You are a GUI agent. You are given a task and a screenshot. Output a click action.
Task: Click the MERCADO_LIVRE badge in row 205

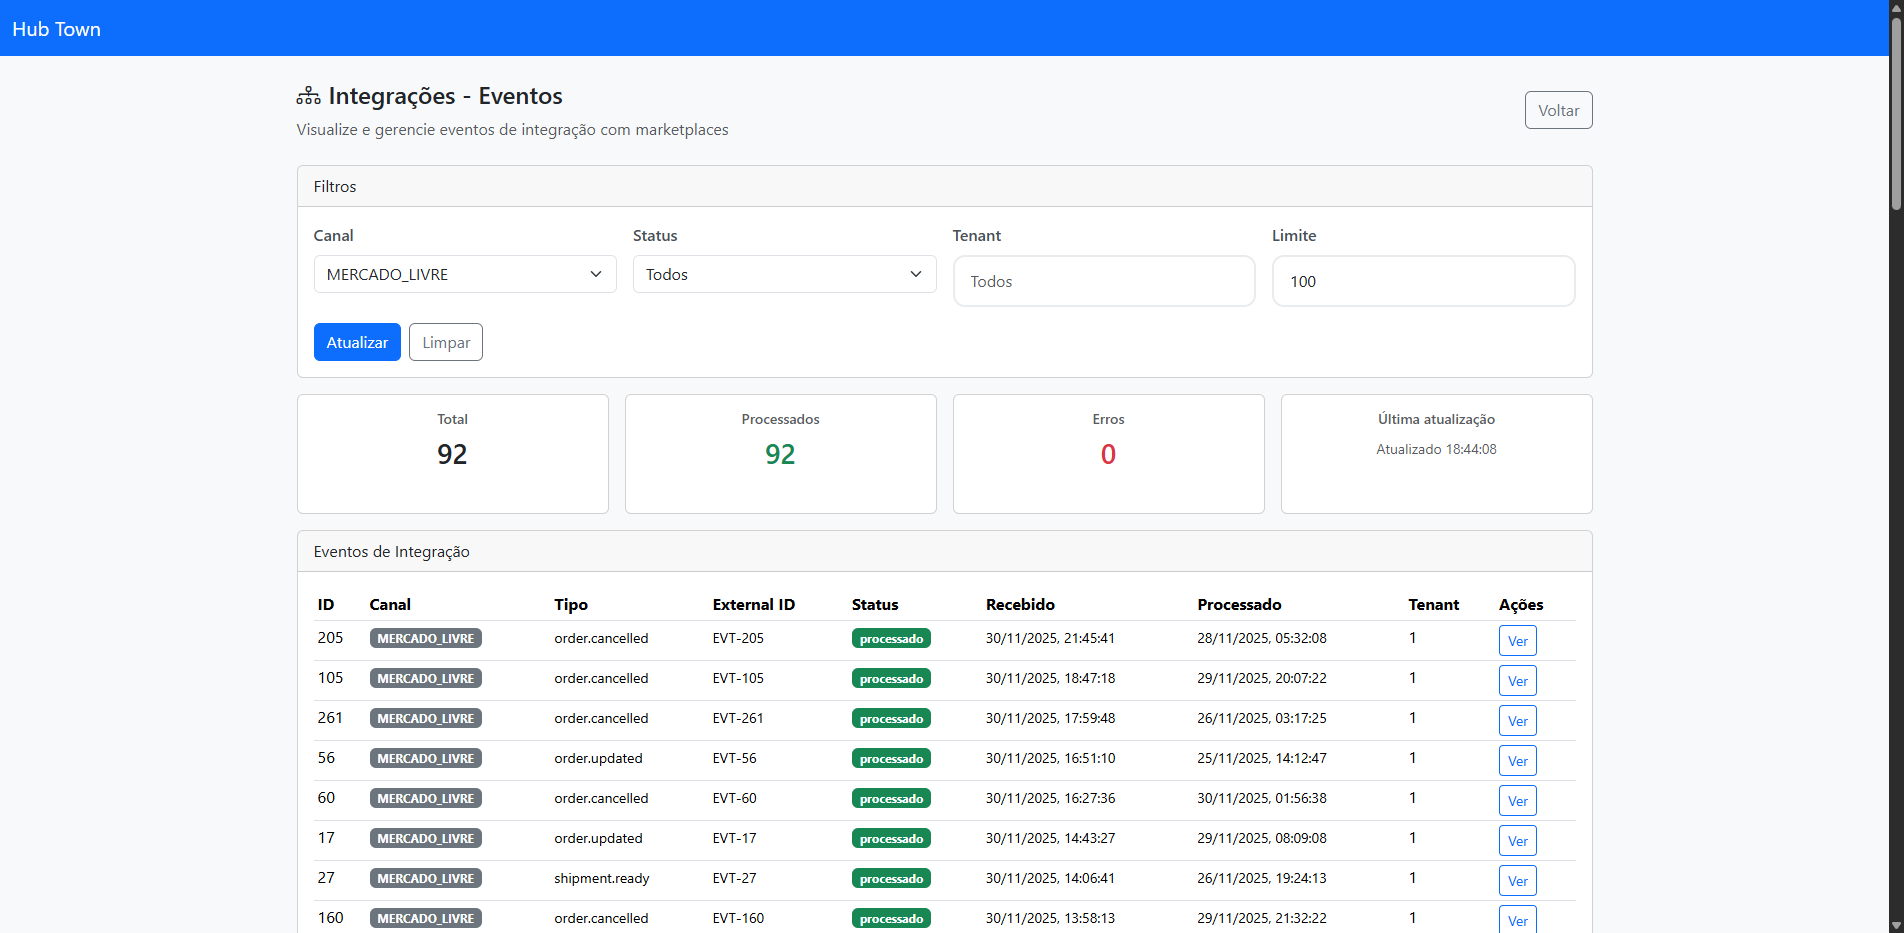coord(425,639)
